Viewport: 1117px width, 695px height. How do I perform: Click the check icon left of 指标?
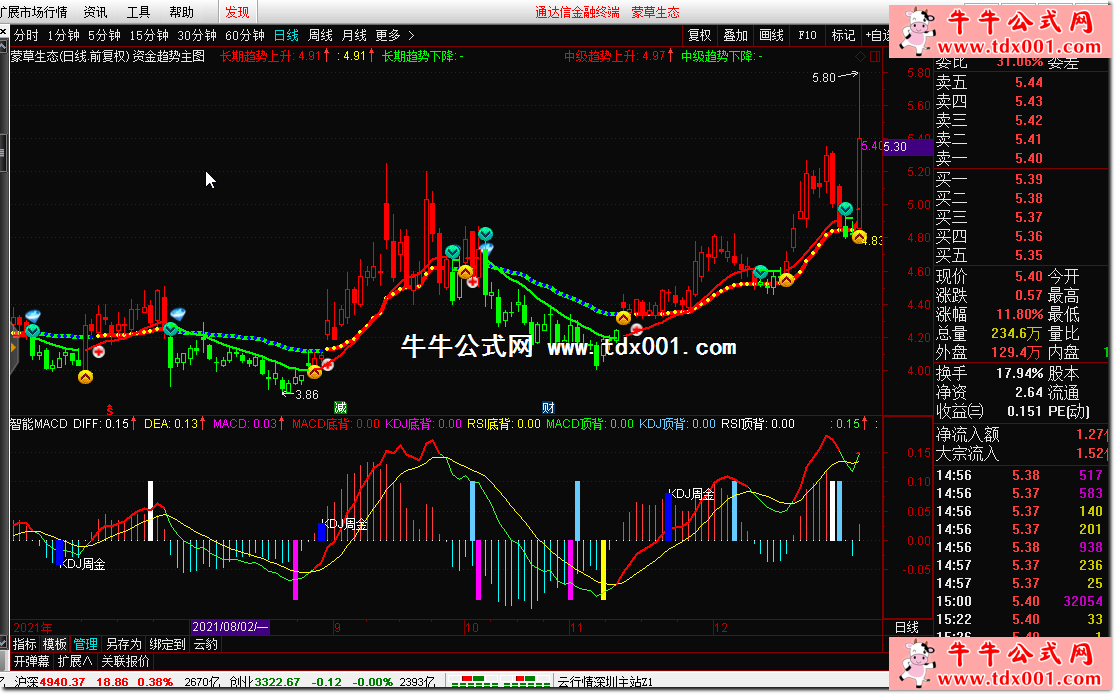5,644
